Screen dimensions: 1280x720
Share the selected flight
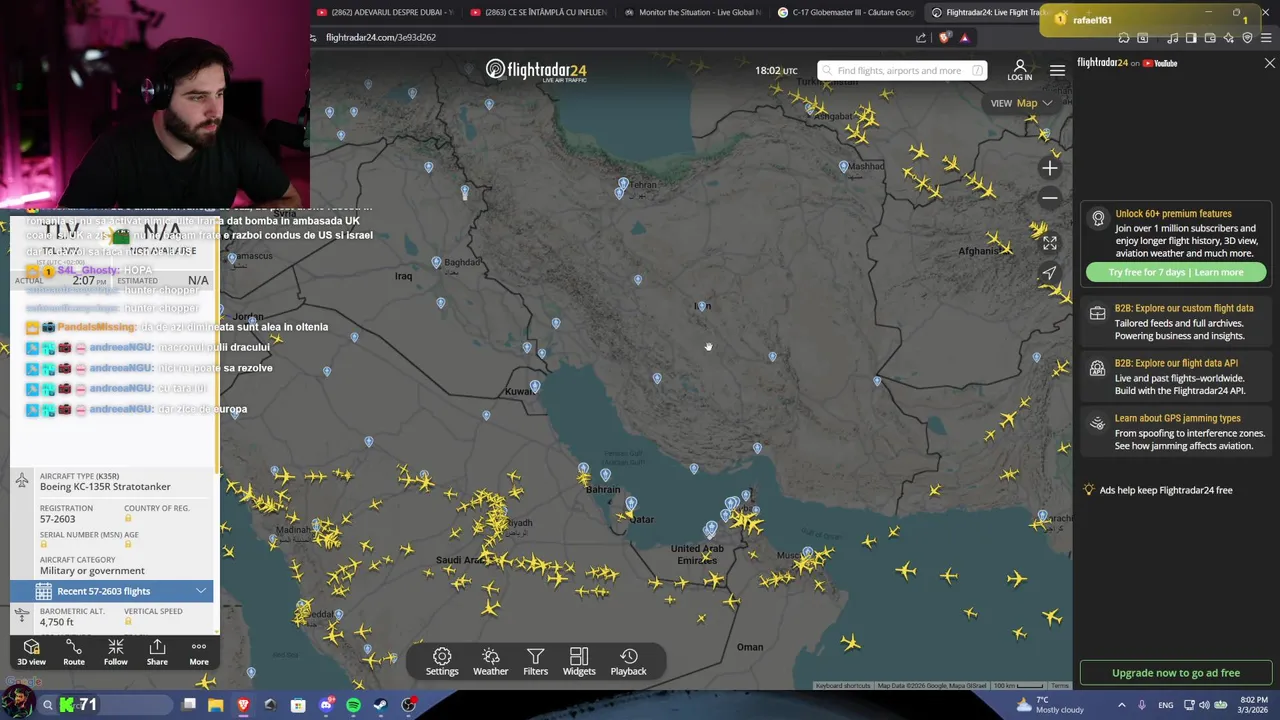(x=157, y=652)
